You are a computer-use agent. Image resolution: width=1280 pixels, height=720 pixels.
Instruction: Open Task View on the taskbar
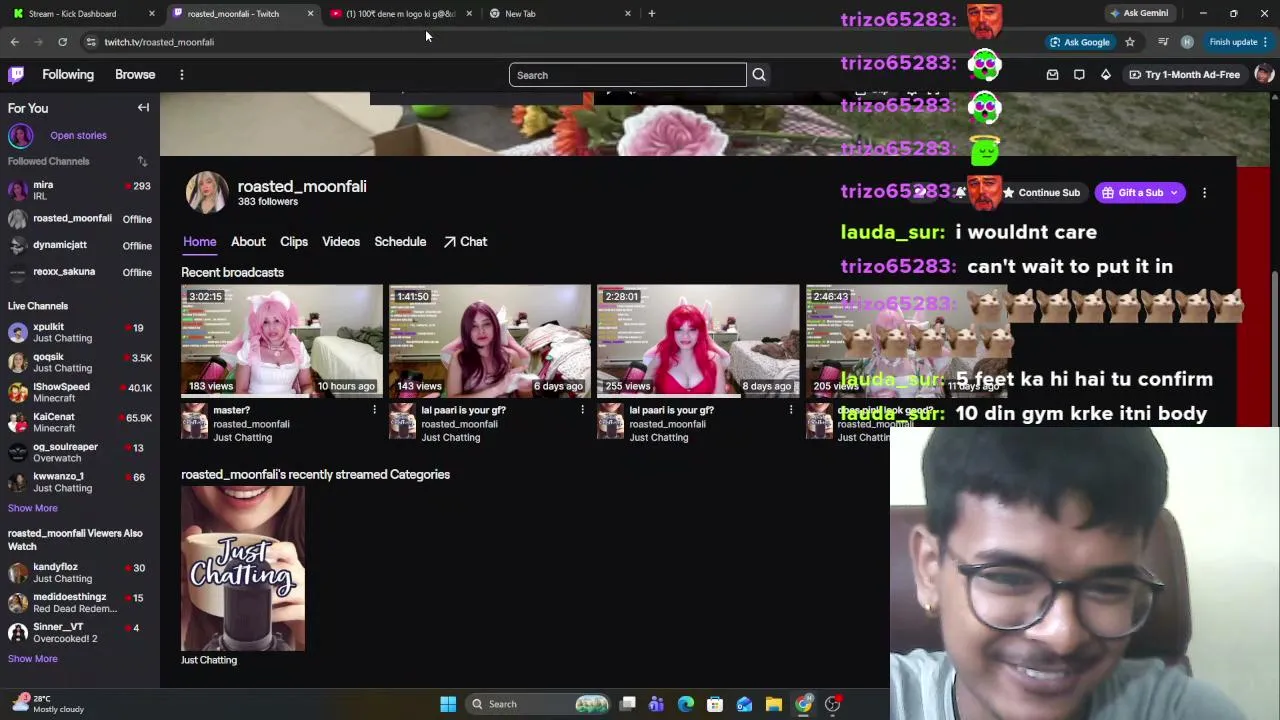pyautogui.click(x=628, y=704)
